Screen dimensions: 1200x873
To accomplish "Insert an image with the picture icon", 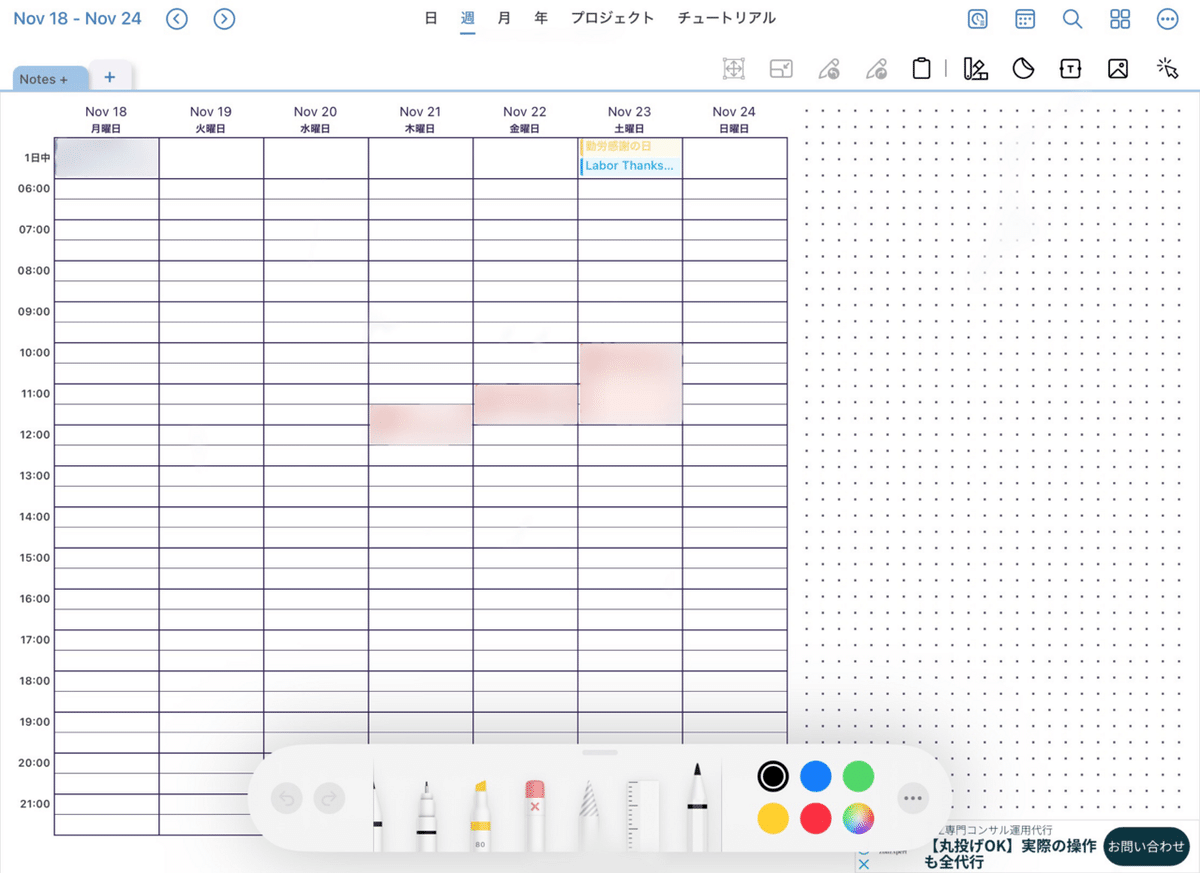I will pyautogui.click(x=1118, y=68).
